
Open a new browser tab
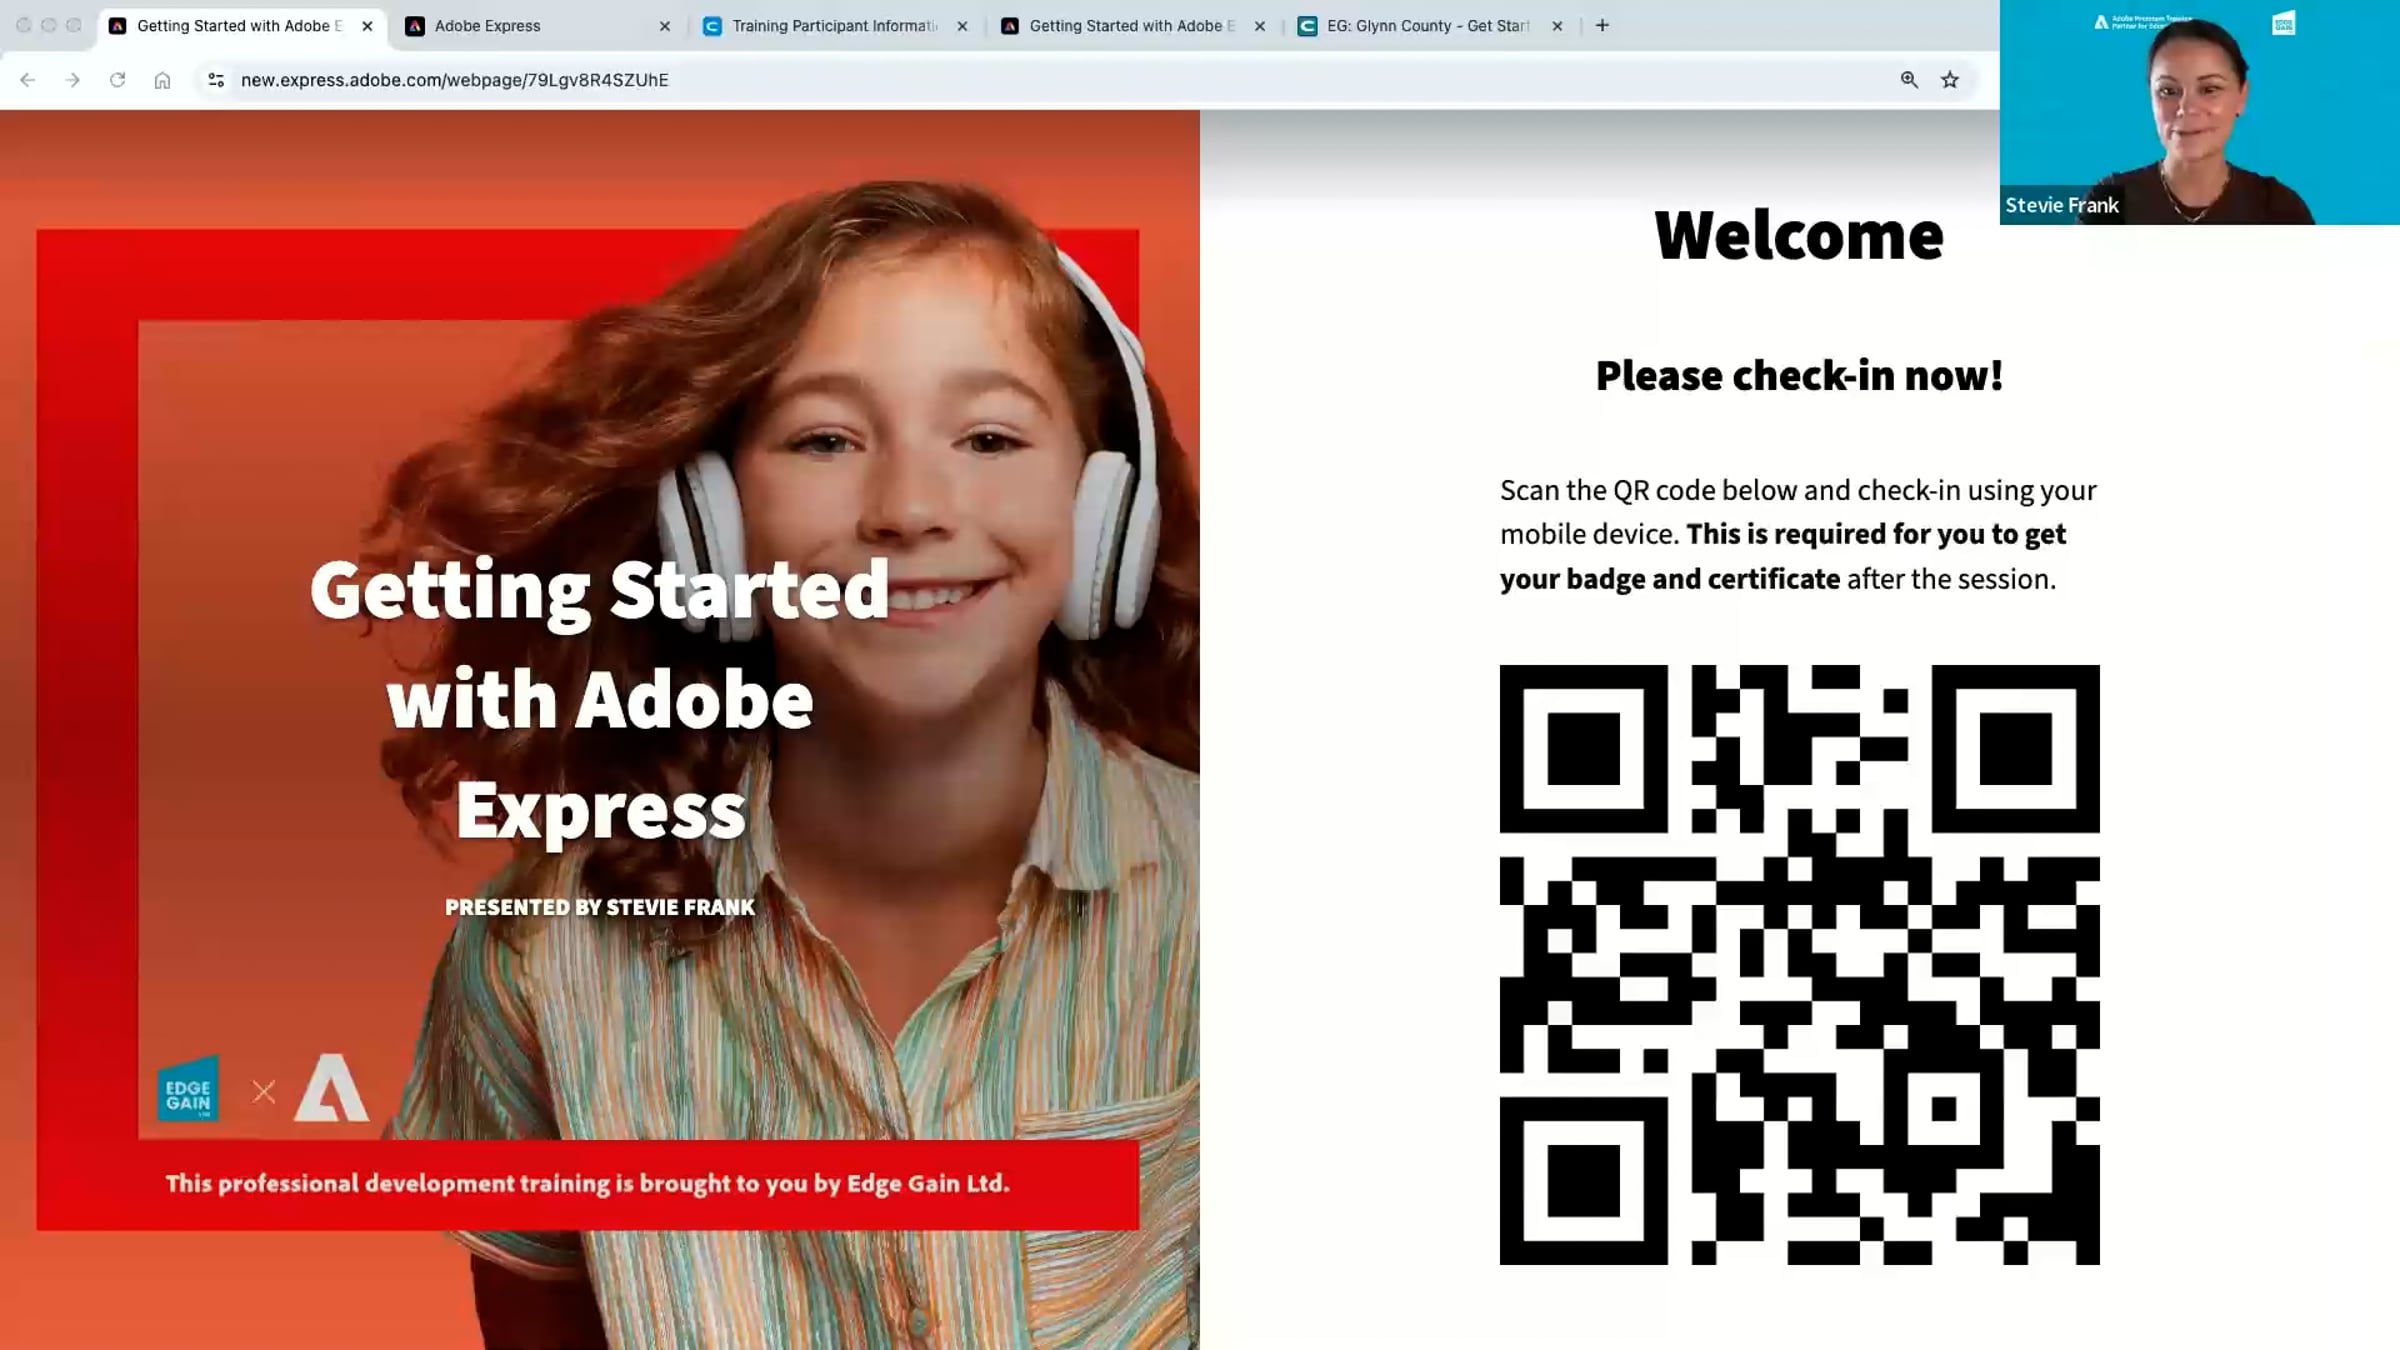click(x=1602, y=26)
